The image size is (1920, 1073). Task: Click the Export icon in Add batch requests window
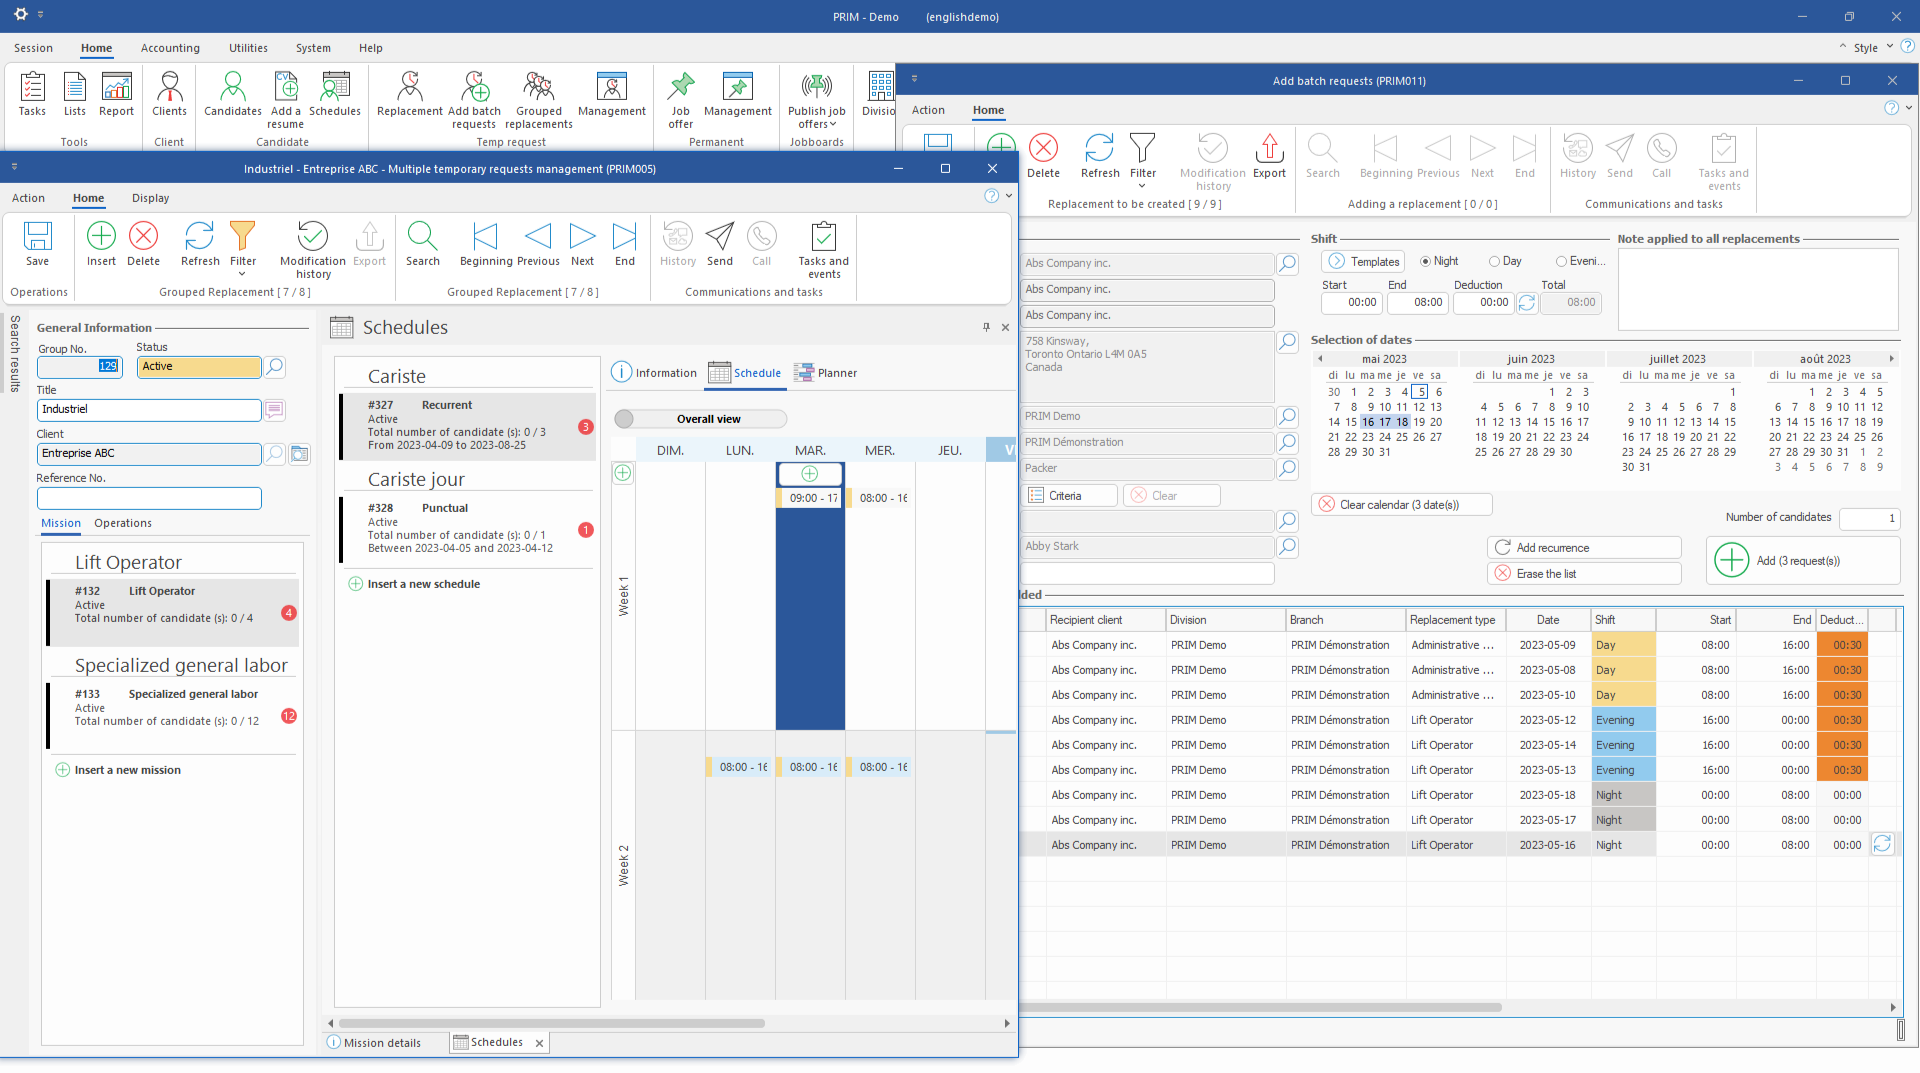(1268, 157)
